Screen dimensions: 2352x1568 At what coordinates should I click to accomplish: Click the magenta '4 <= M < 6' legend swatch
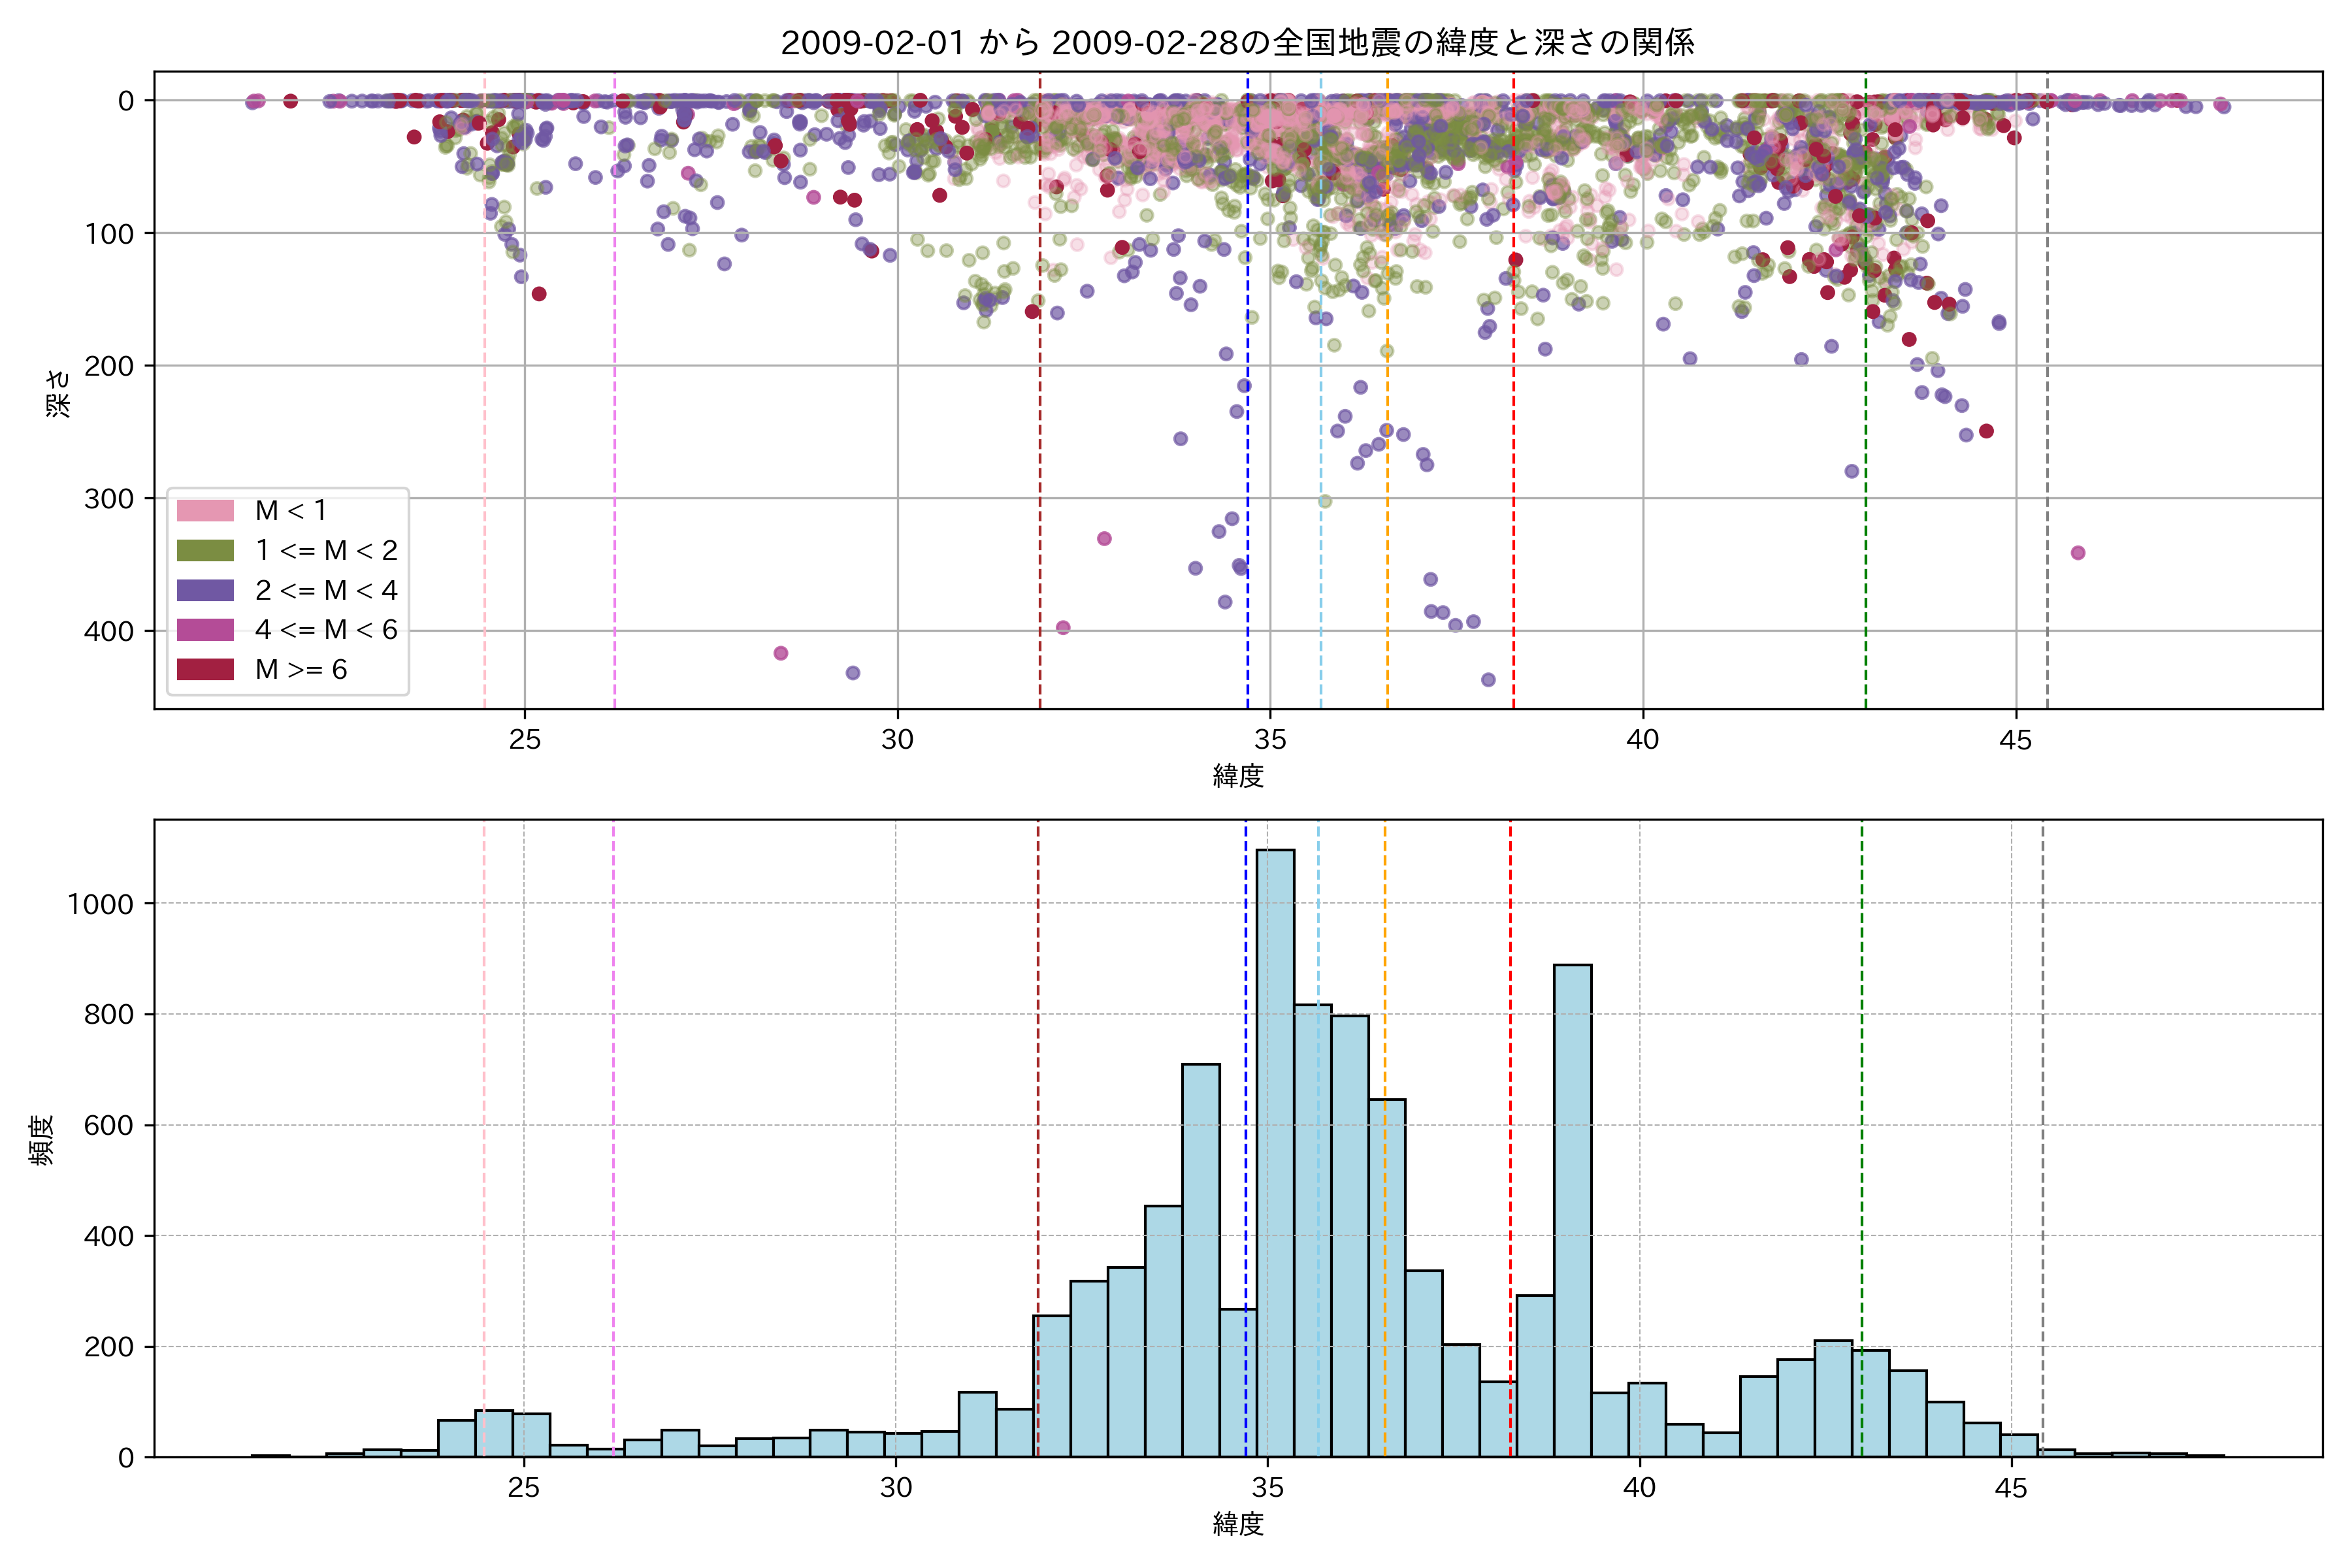point(205,630)
